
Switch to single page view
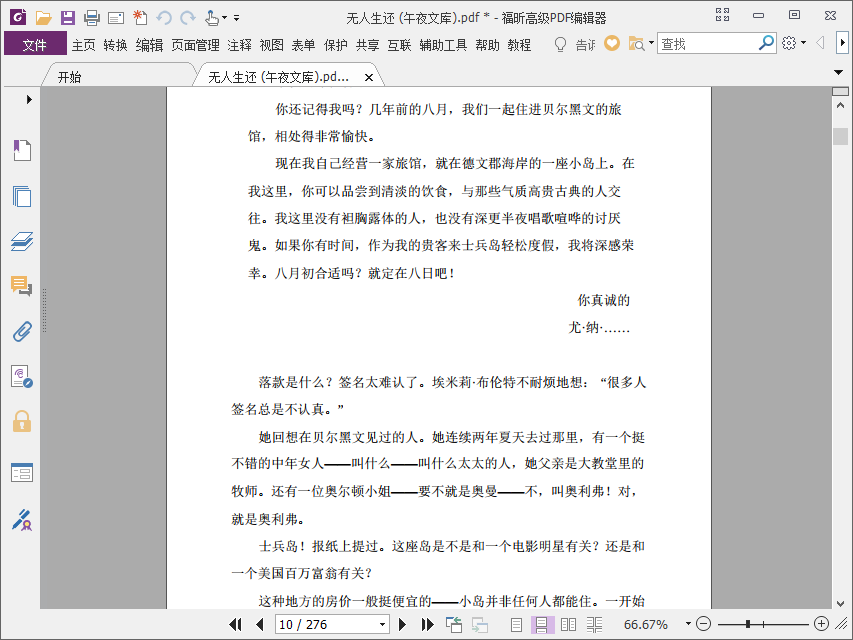tap(516, 625)
